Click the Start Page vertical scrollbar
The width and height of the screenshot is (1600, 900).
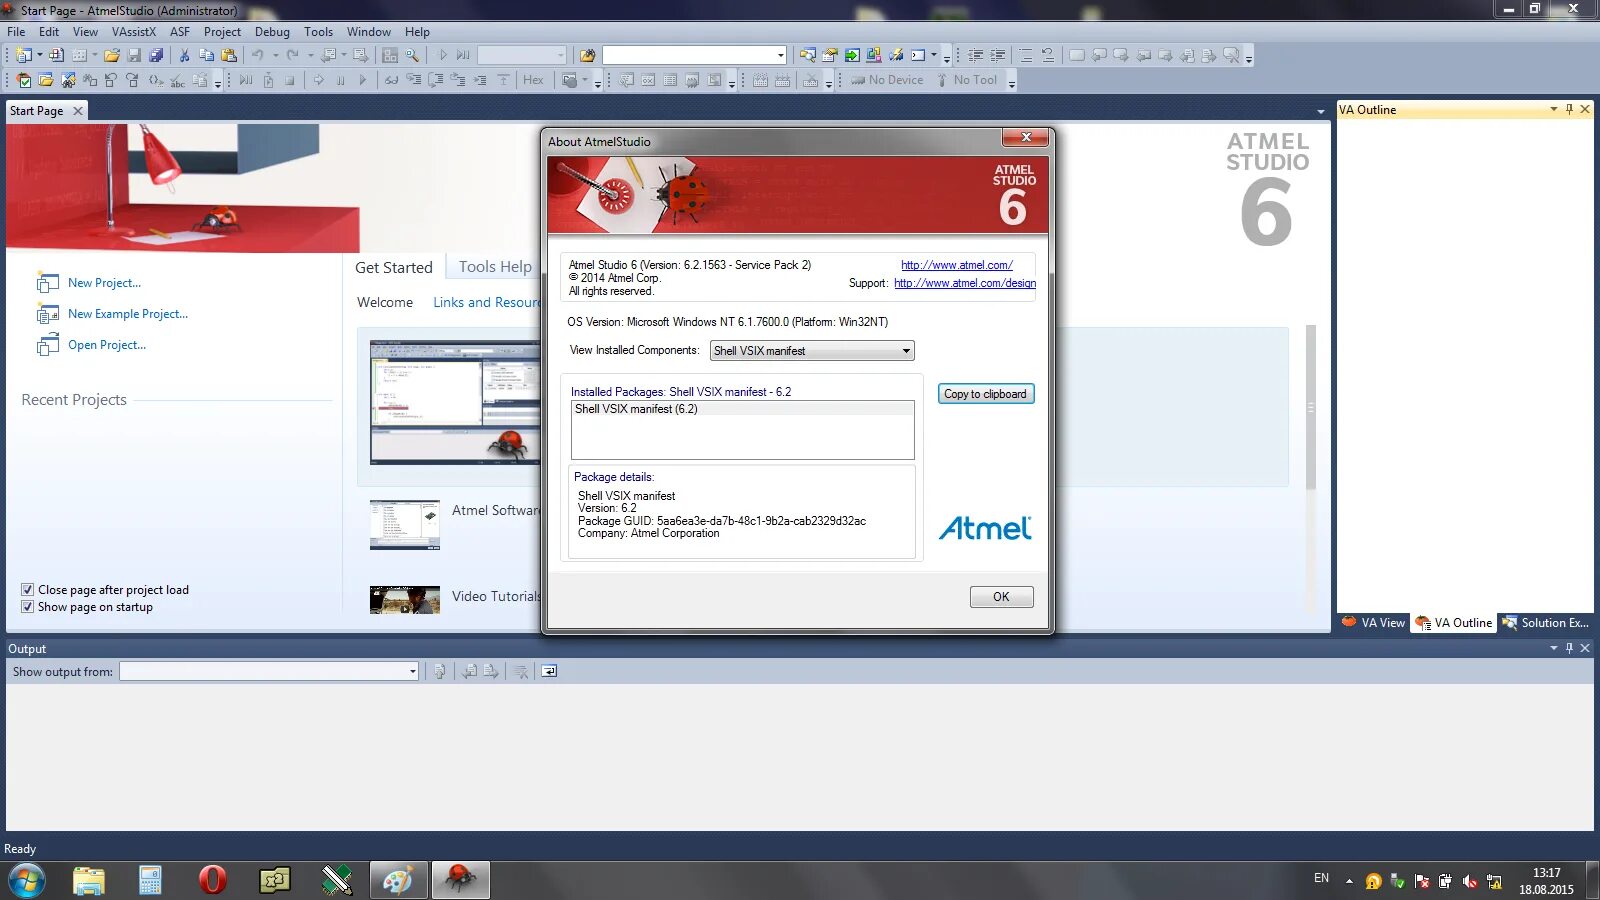(1311, 407)
